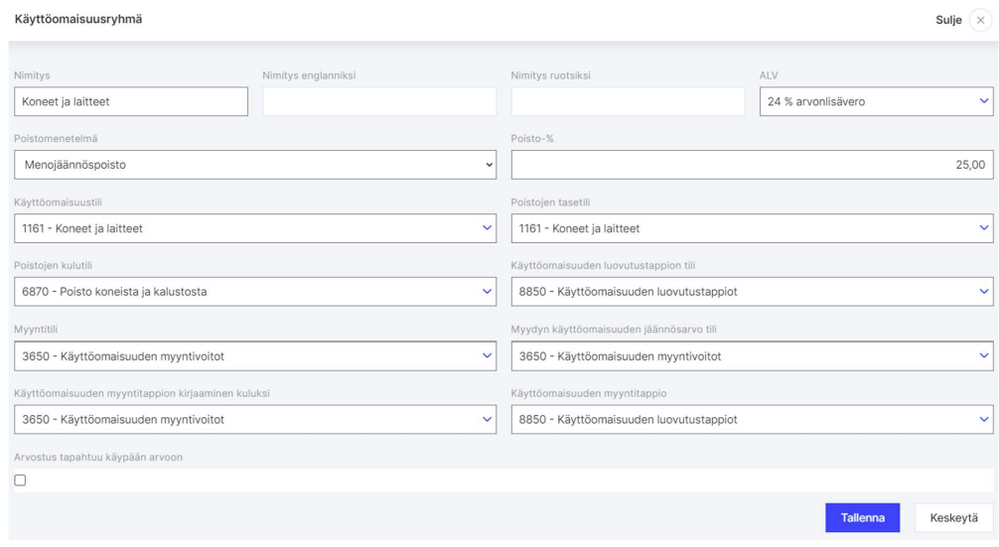Click the Nimitys ruotsiksi input field
This screenshot has width=999, height=547.
pos(628,101)
